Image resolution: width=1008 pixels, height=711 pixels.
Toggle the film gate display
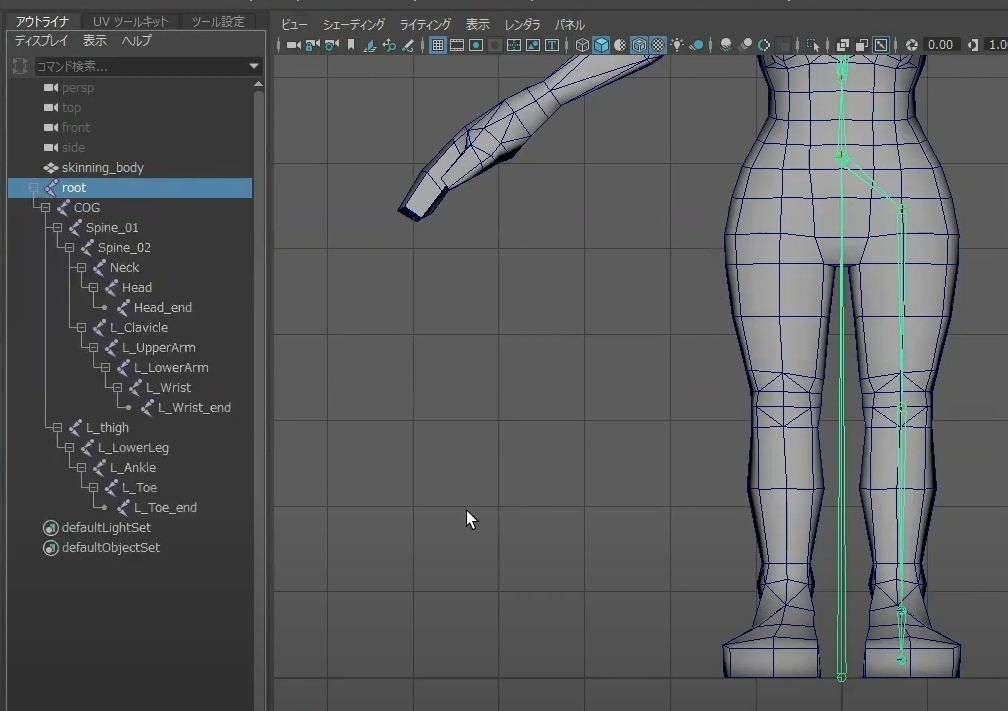point(457,45)
